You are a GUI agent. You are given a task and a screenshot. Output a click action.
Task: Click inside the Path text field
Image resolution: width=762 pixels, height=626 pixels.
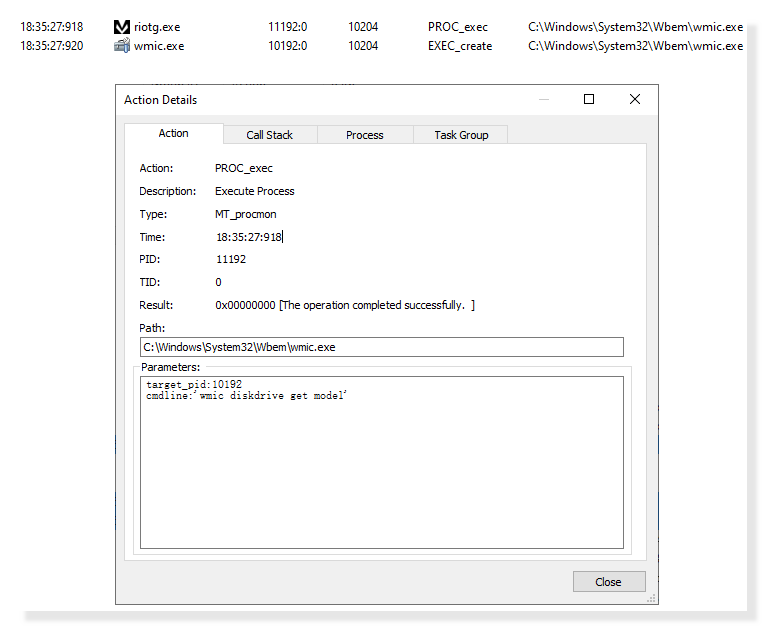coord(381,347)
